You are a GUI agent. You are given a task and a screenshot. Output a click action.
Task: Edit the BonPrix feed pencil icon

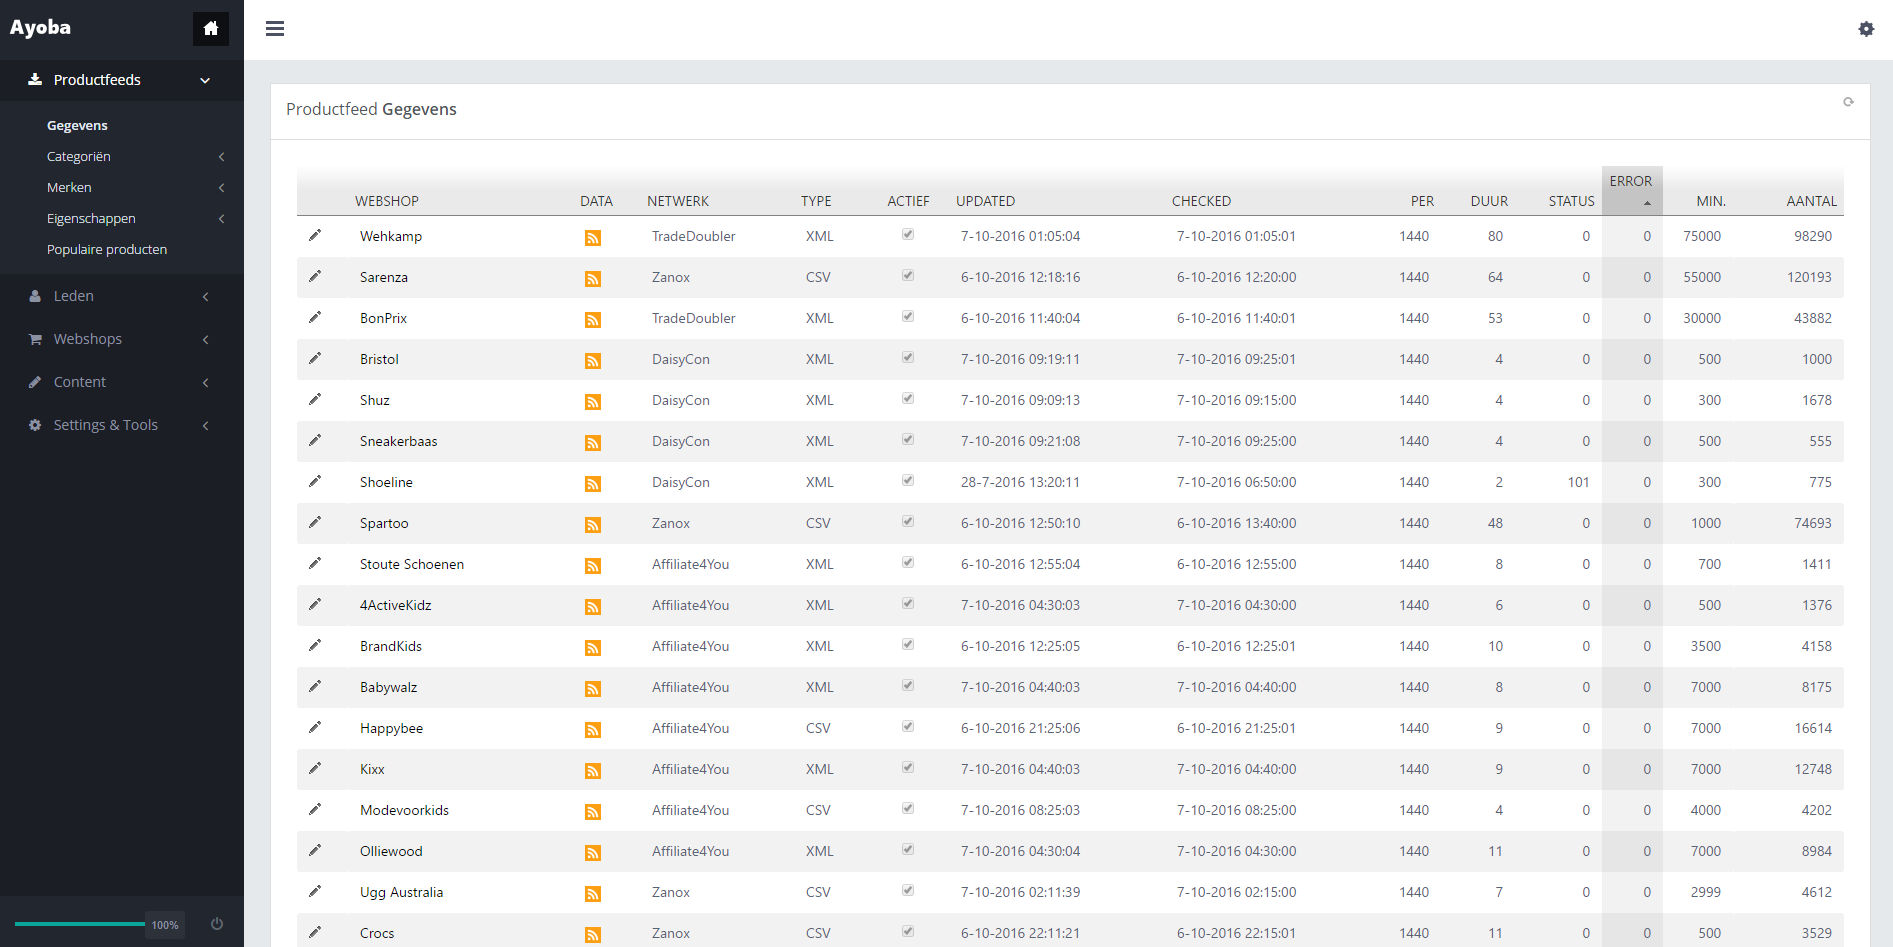(315, 317)
